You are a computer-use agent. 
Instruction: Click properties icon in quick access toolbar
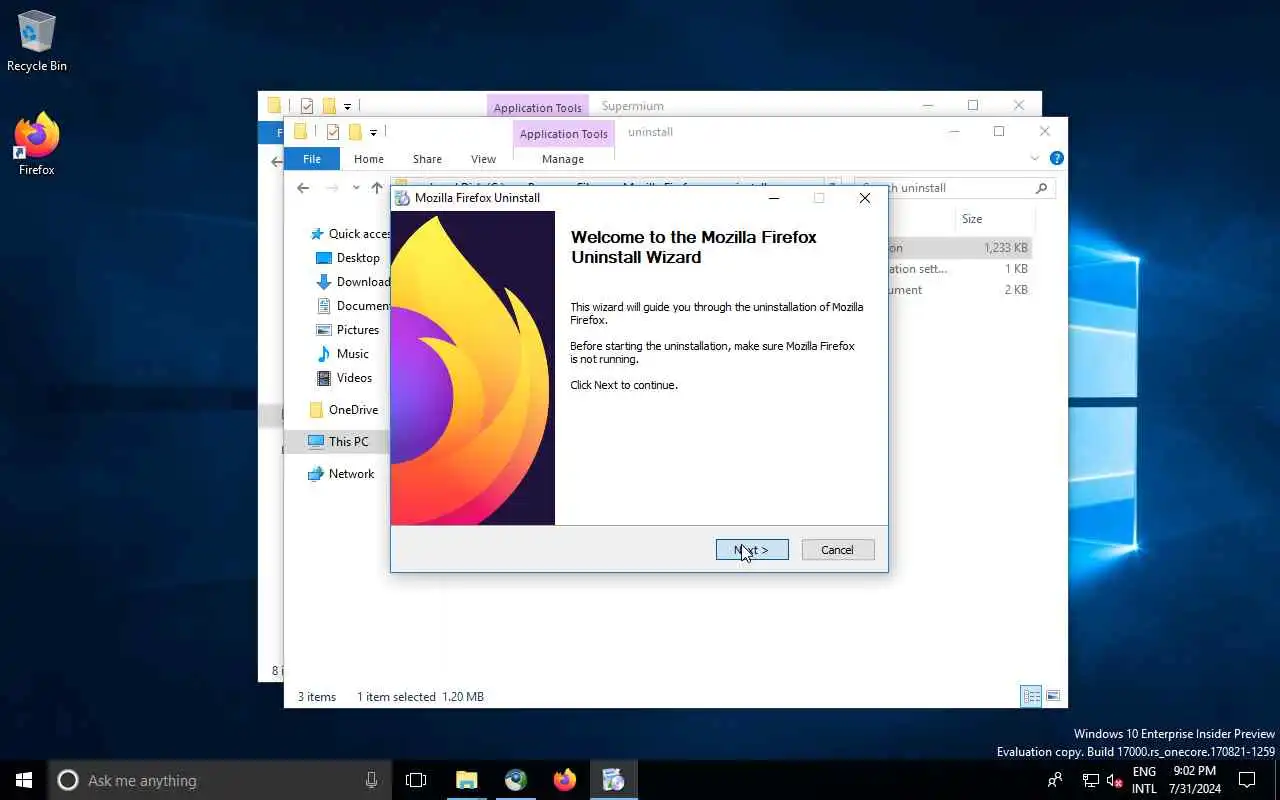332,132
